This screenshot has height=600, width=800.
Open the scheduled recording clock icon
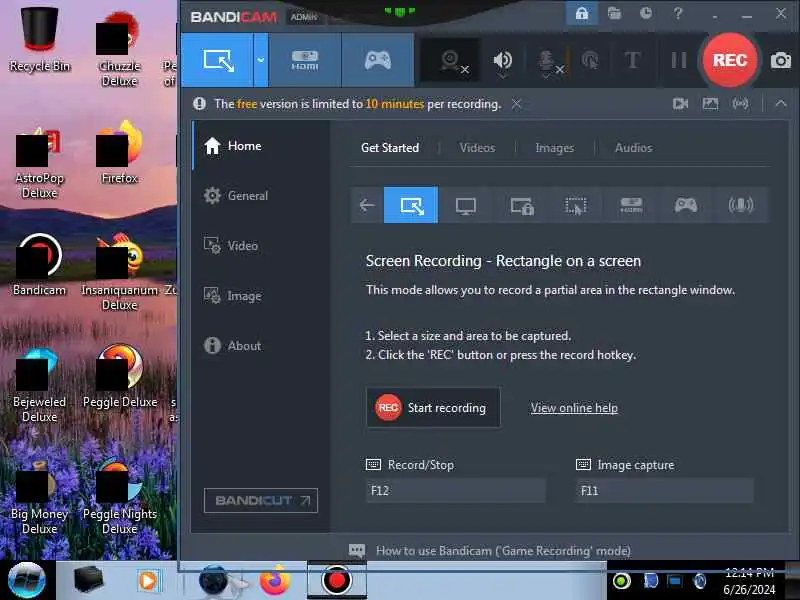pyautogui.click(x=646, y=13)
